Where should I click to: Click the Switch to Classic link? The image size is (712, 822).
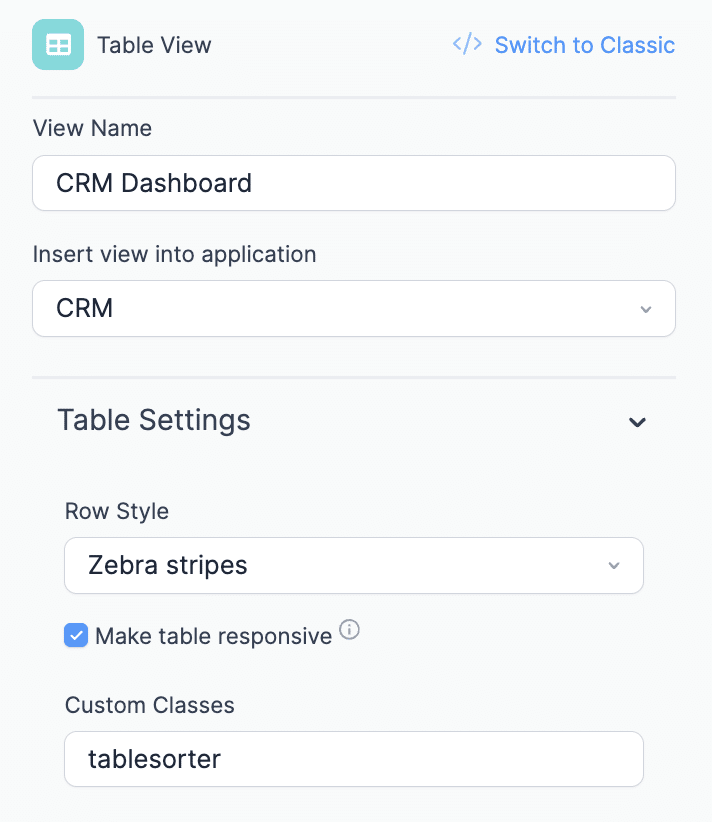coord(585,45)
